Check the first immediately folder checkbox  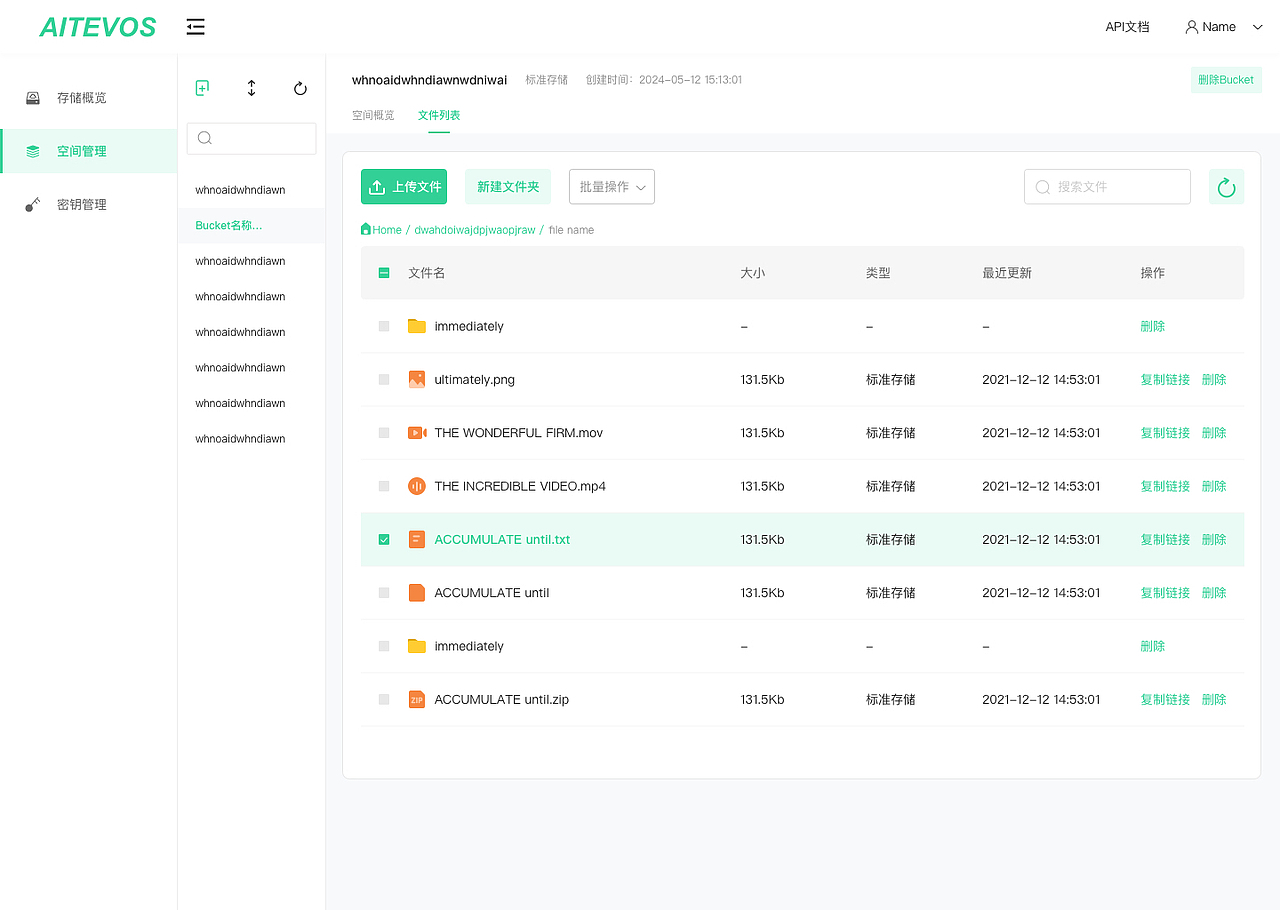(384, 326)
